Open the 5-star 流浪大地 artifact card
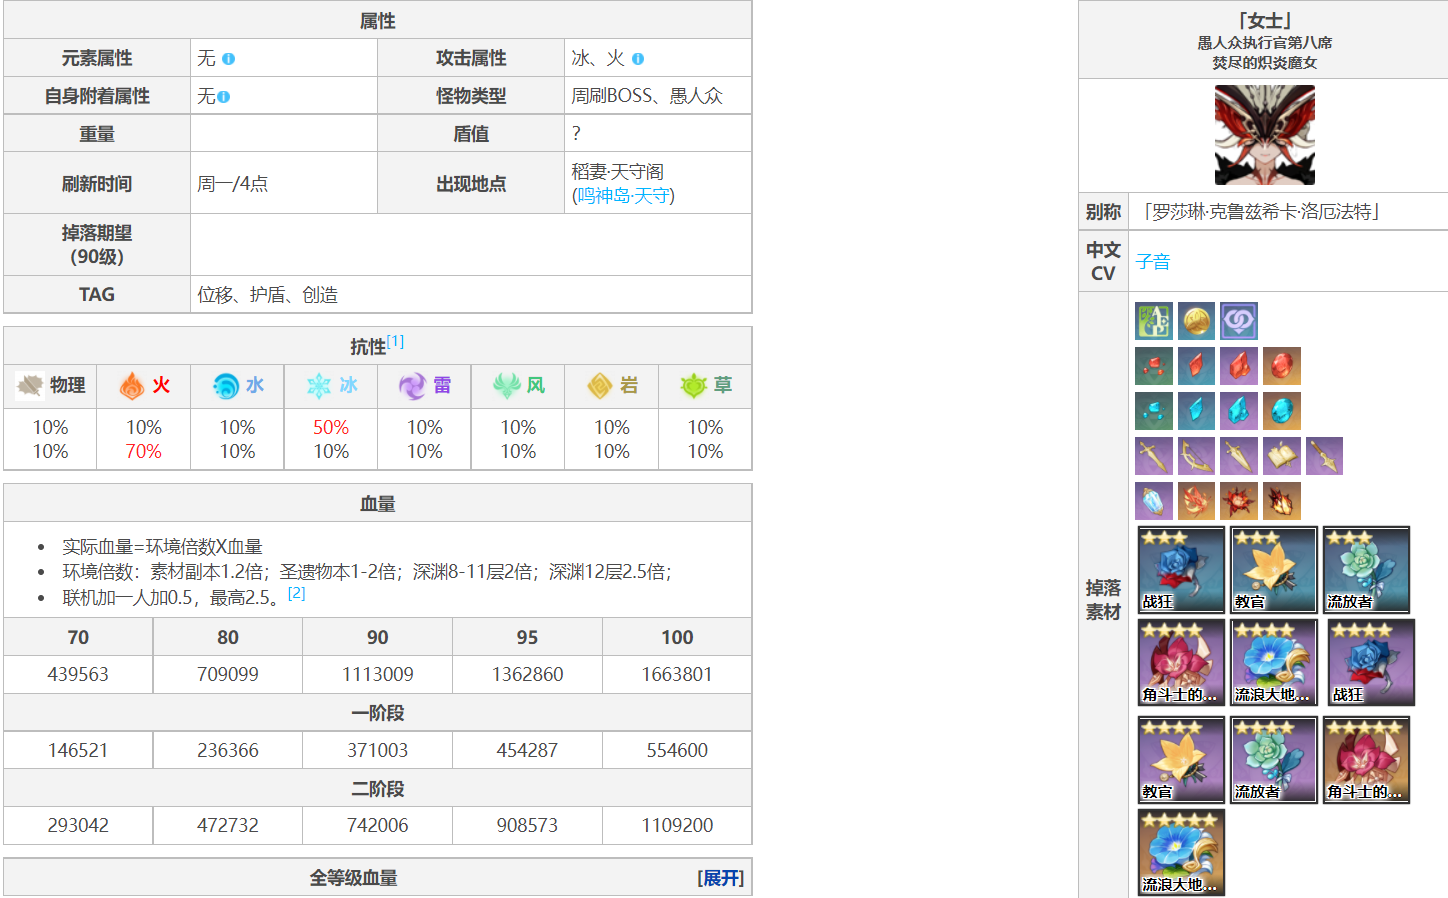The height and width of the screenshot is (898, 1448). [1181, 853]
